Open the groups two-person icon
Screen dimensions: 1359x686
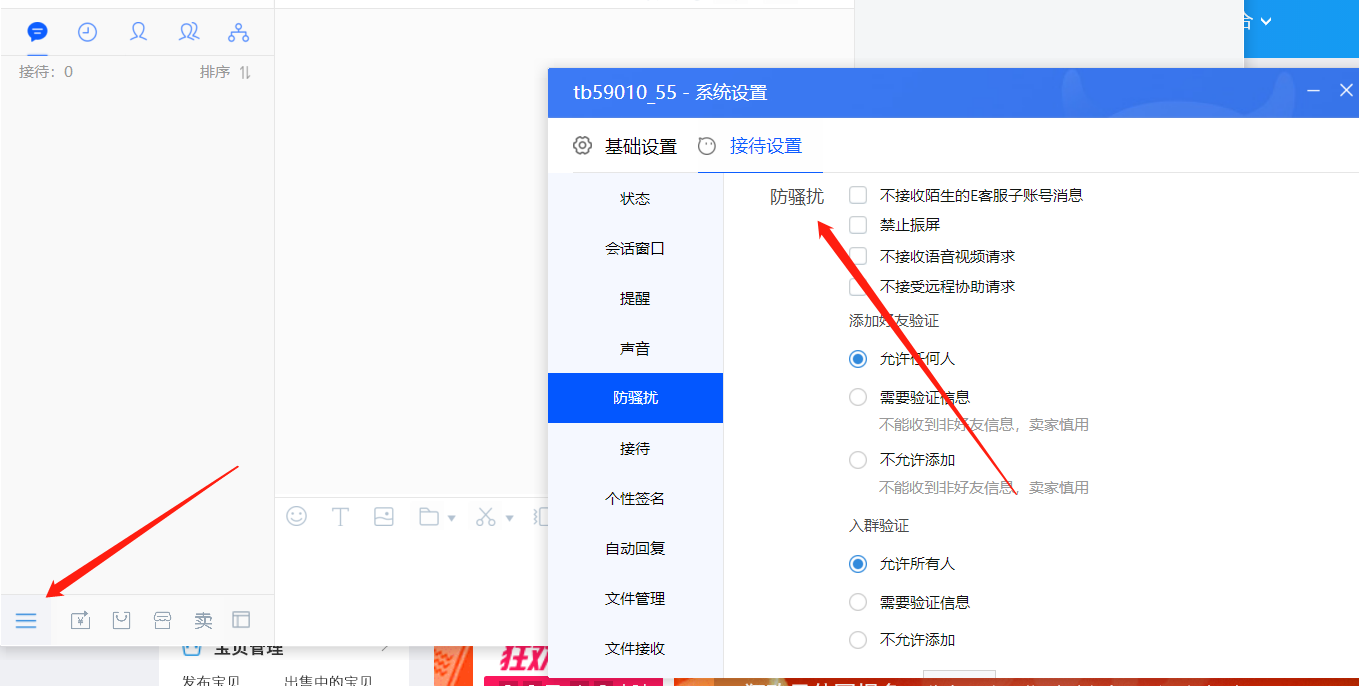coord(189,32)
